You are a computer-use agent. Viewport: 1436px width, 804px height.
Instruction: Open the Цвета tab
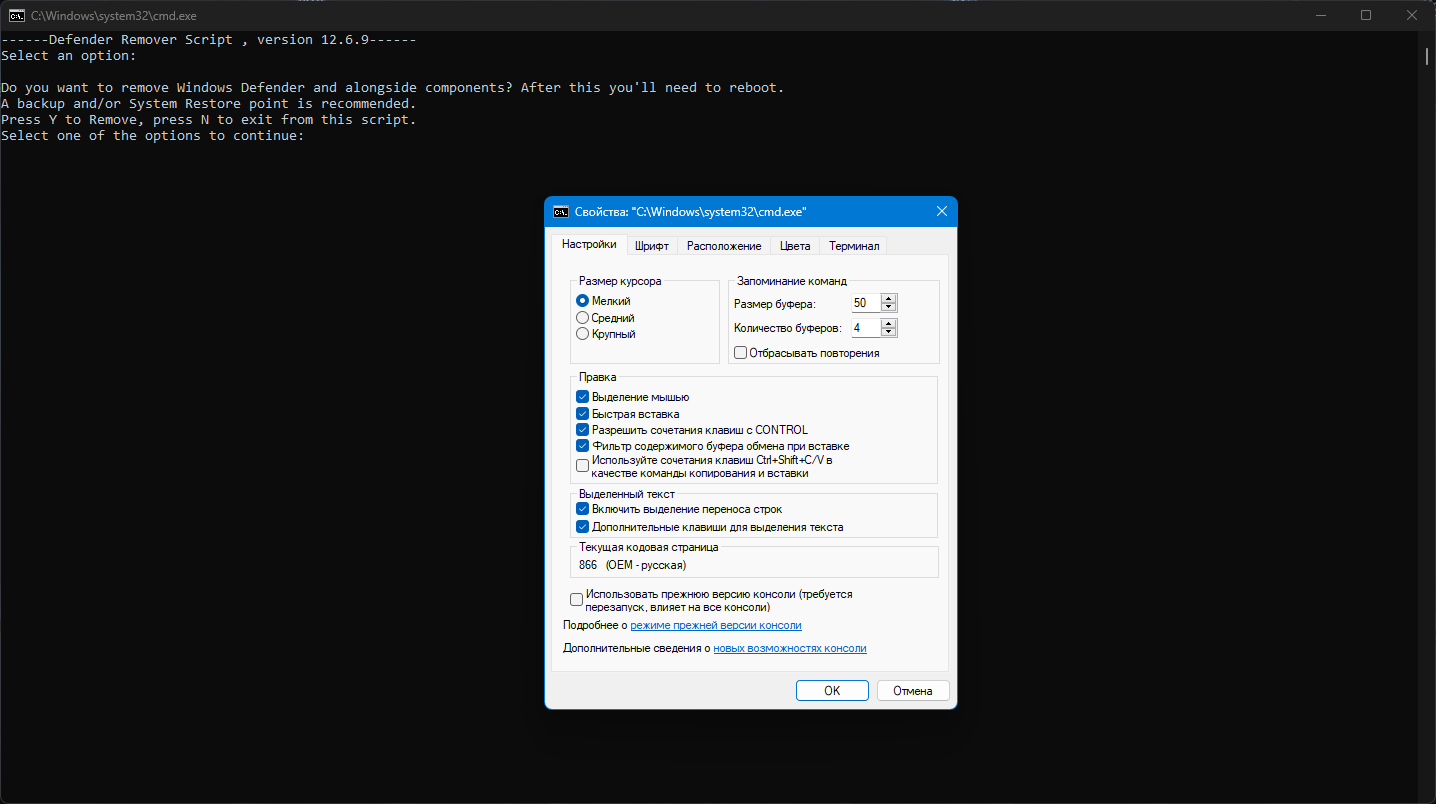(x=795, y=246)
